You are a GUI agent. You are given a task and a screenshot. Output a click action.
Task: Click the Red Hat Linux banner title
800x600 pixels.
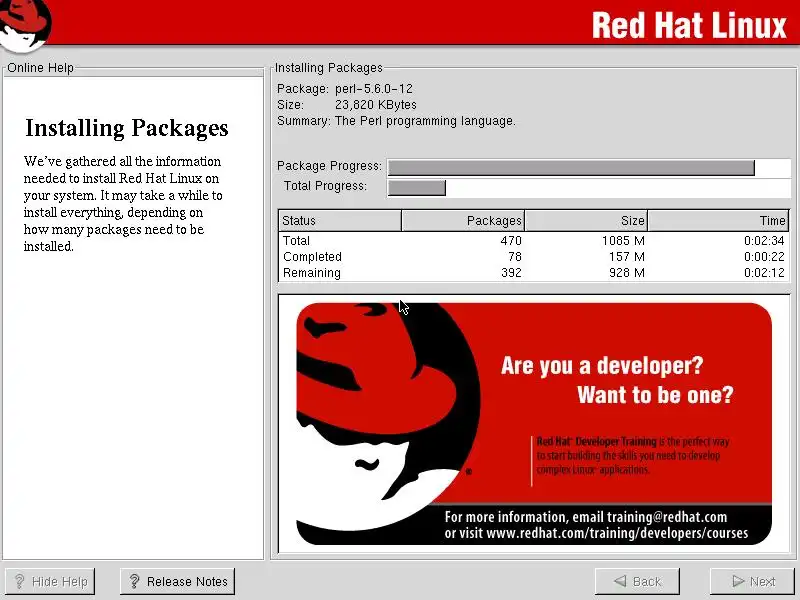click(689, 25)
